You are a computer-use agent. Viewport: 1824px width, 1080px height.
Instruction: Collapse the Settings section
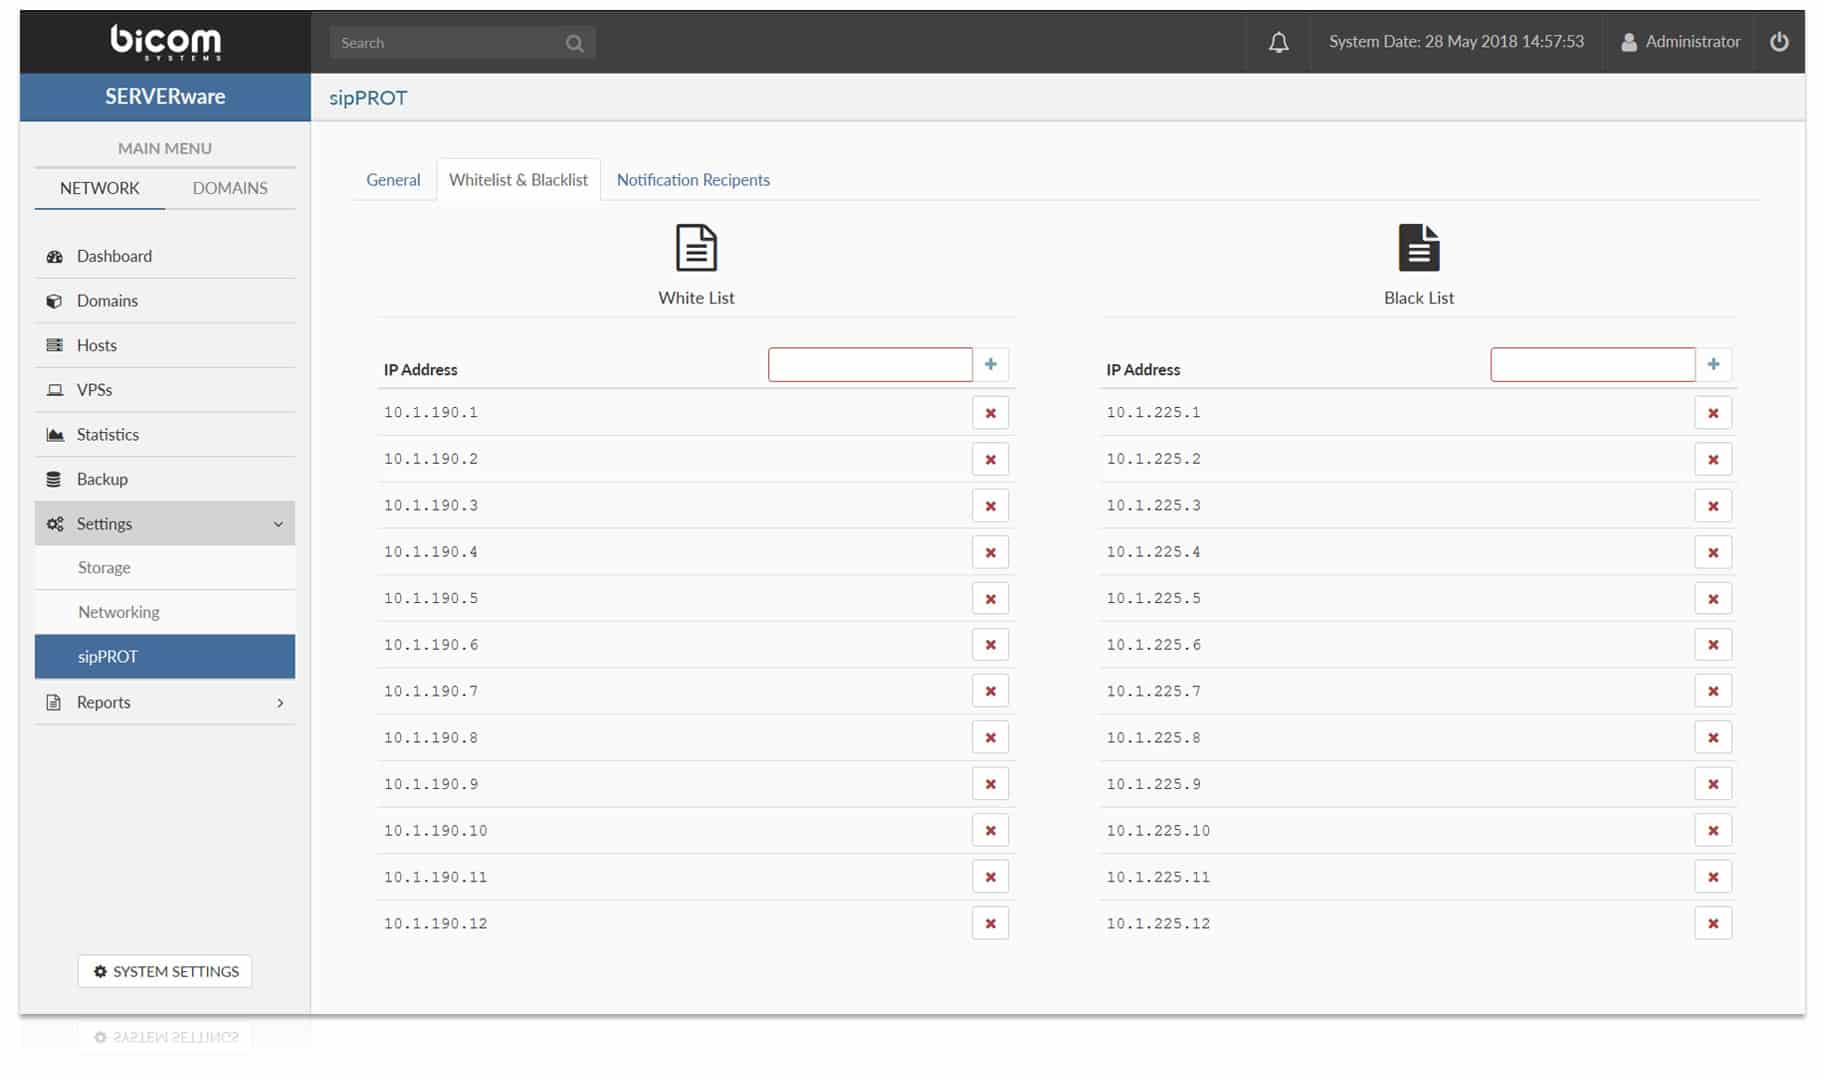click(277, 523)
